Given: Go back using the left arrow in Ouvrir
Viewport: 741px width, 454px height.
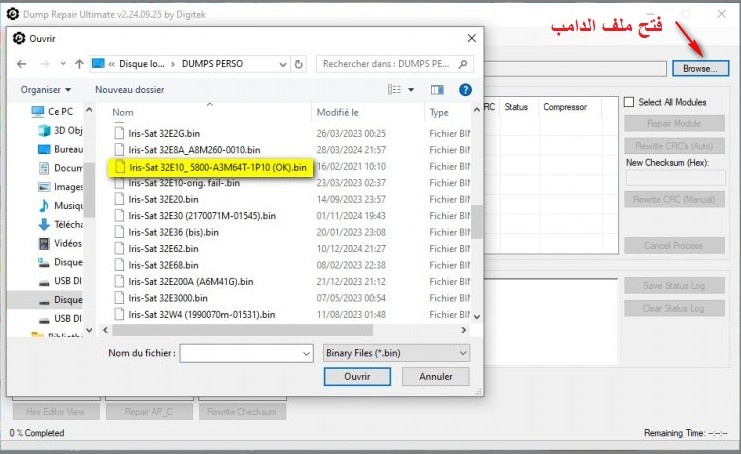Looking at the screenshot, I should point(21,64).
